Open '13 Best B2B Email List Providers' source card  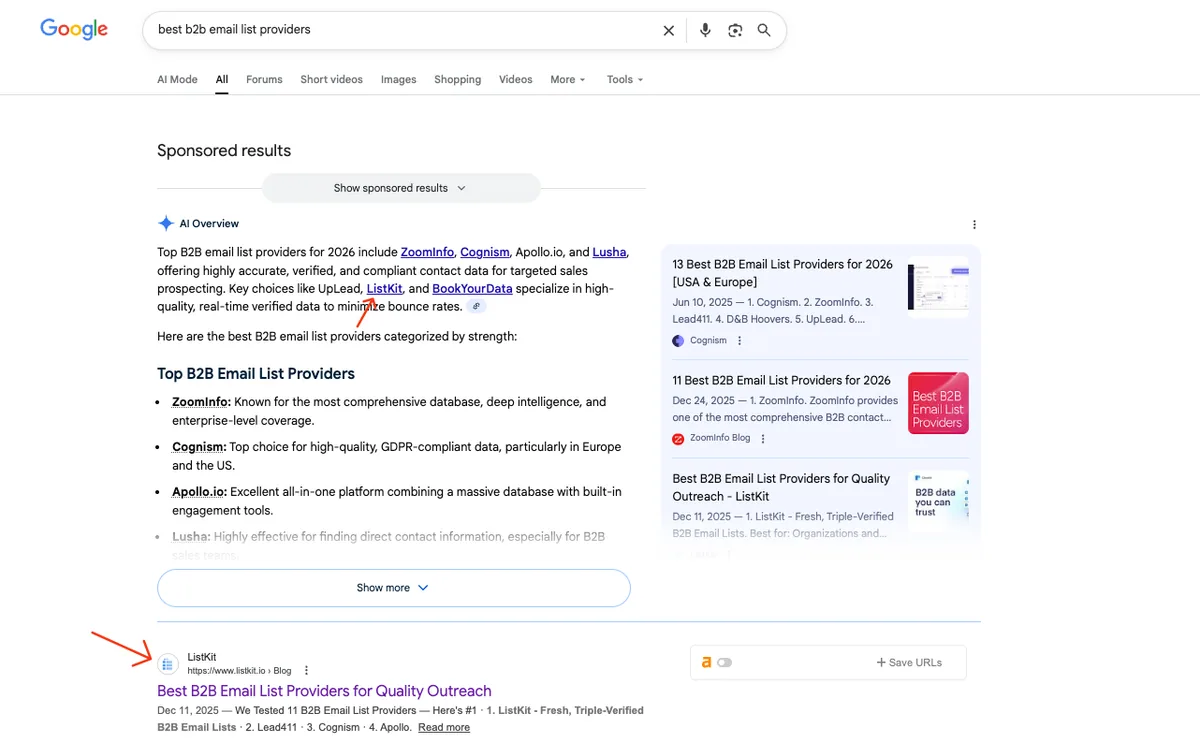[820, 301]
